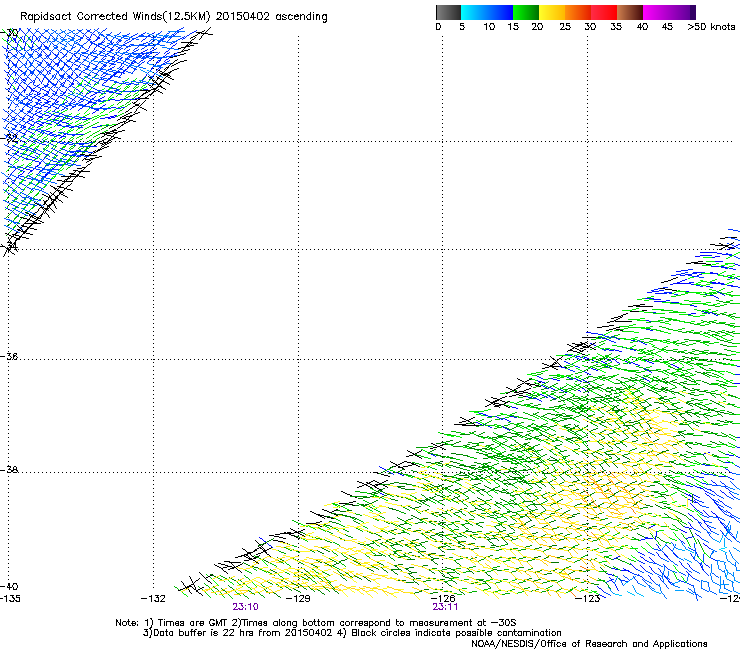
Task: Click the 'Times are GMT' note line
Action: (316, 623)
